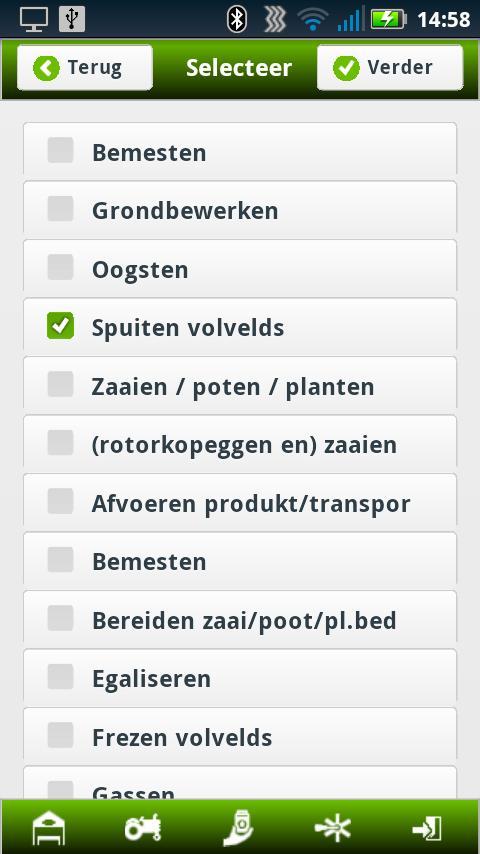The width and height of the screenshot is (480, 854).
Task: Tap the tractor icon in bottom bar
Action: 143,827
